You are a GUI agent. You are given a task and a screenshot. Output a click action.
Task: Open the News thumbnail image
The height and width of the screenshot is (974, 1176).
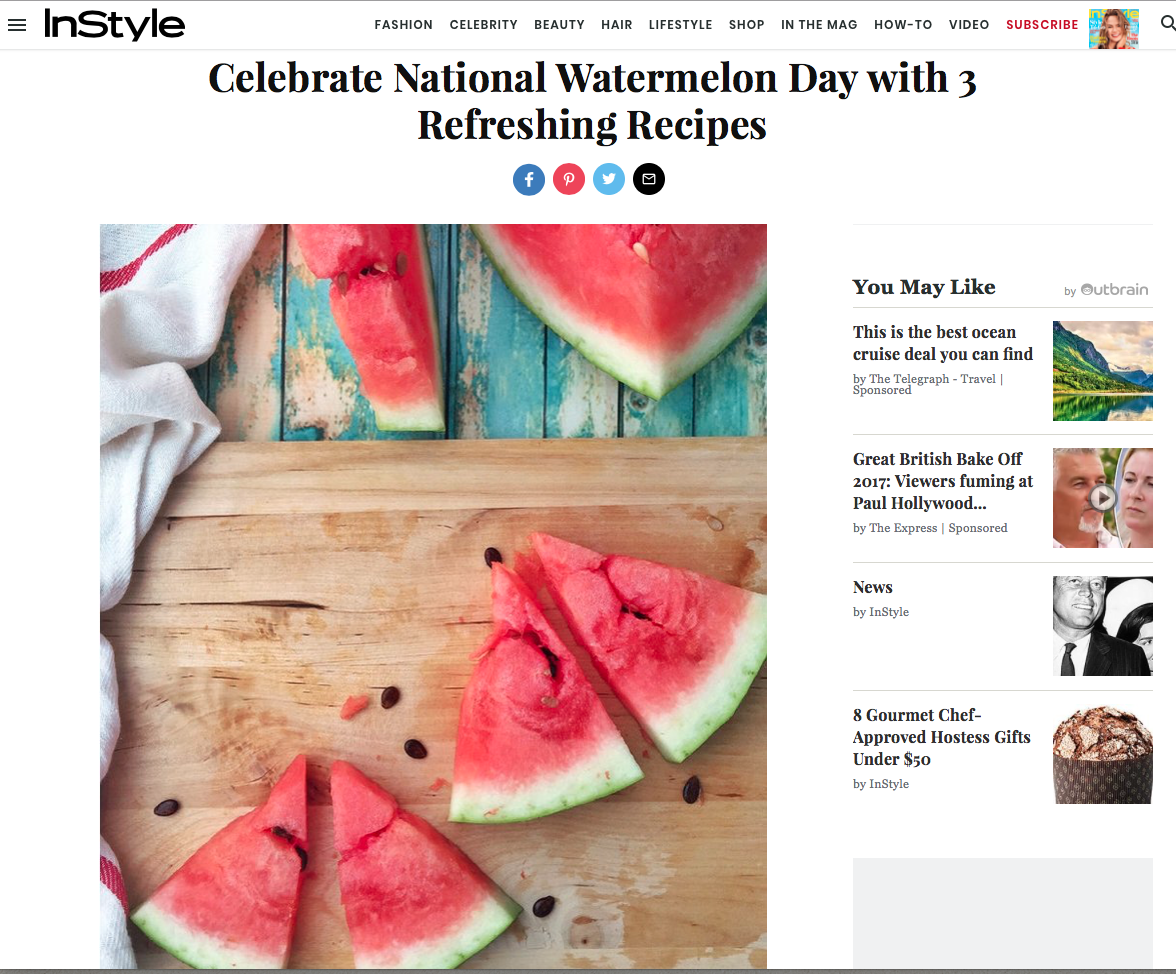pyautogui.click(x=1102, y=626)
